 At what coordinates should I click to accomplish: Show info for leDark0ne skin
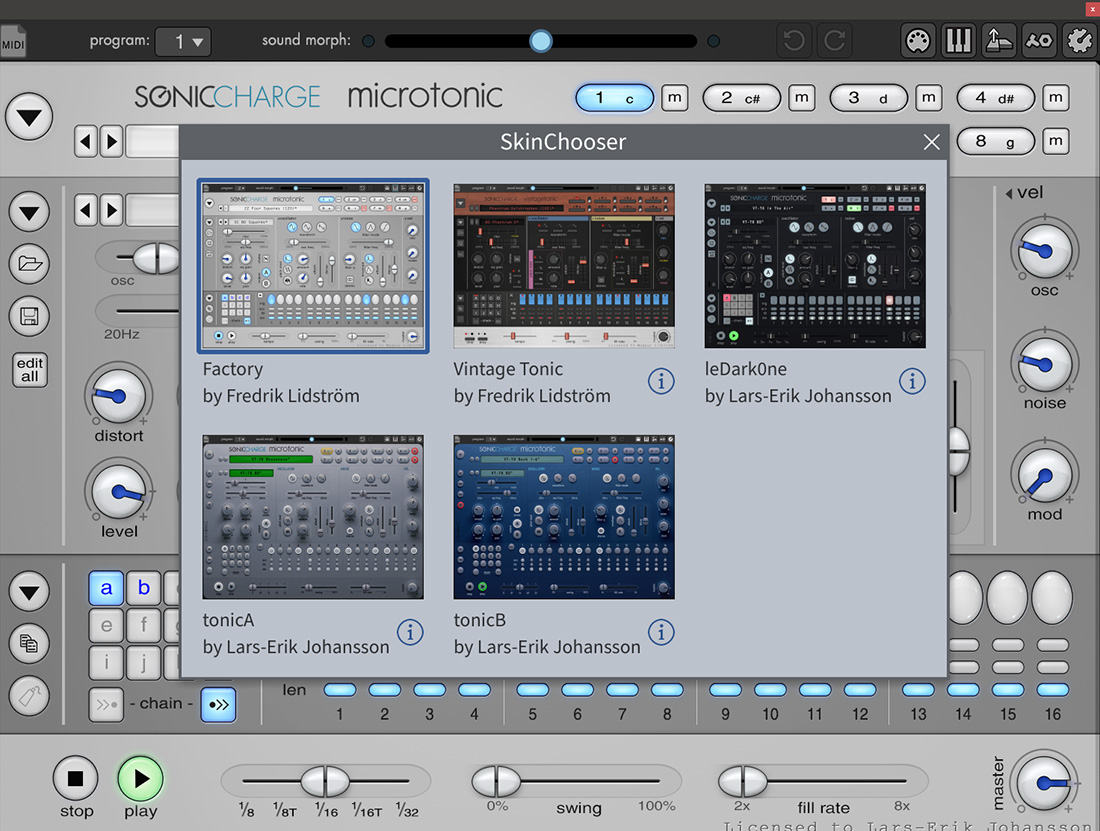911,381
